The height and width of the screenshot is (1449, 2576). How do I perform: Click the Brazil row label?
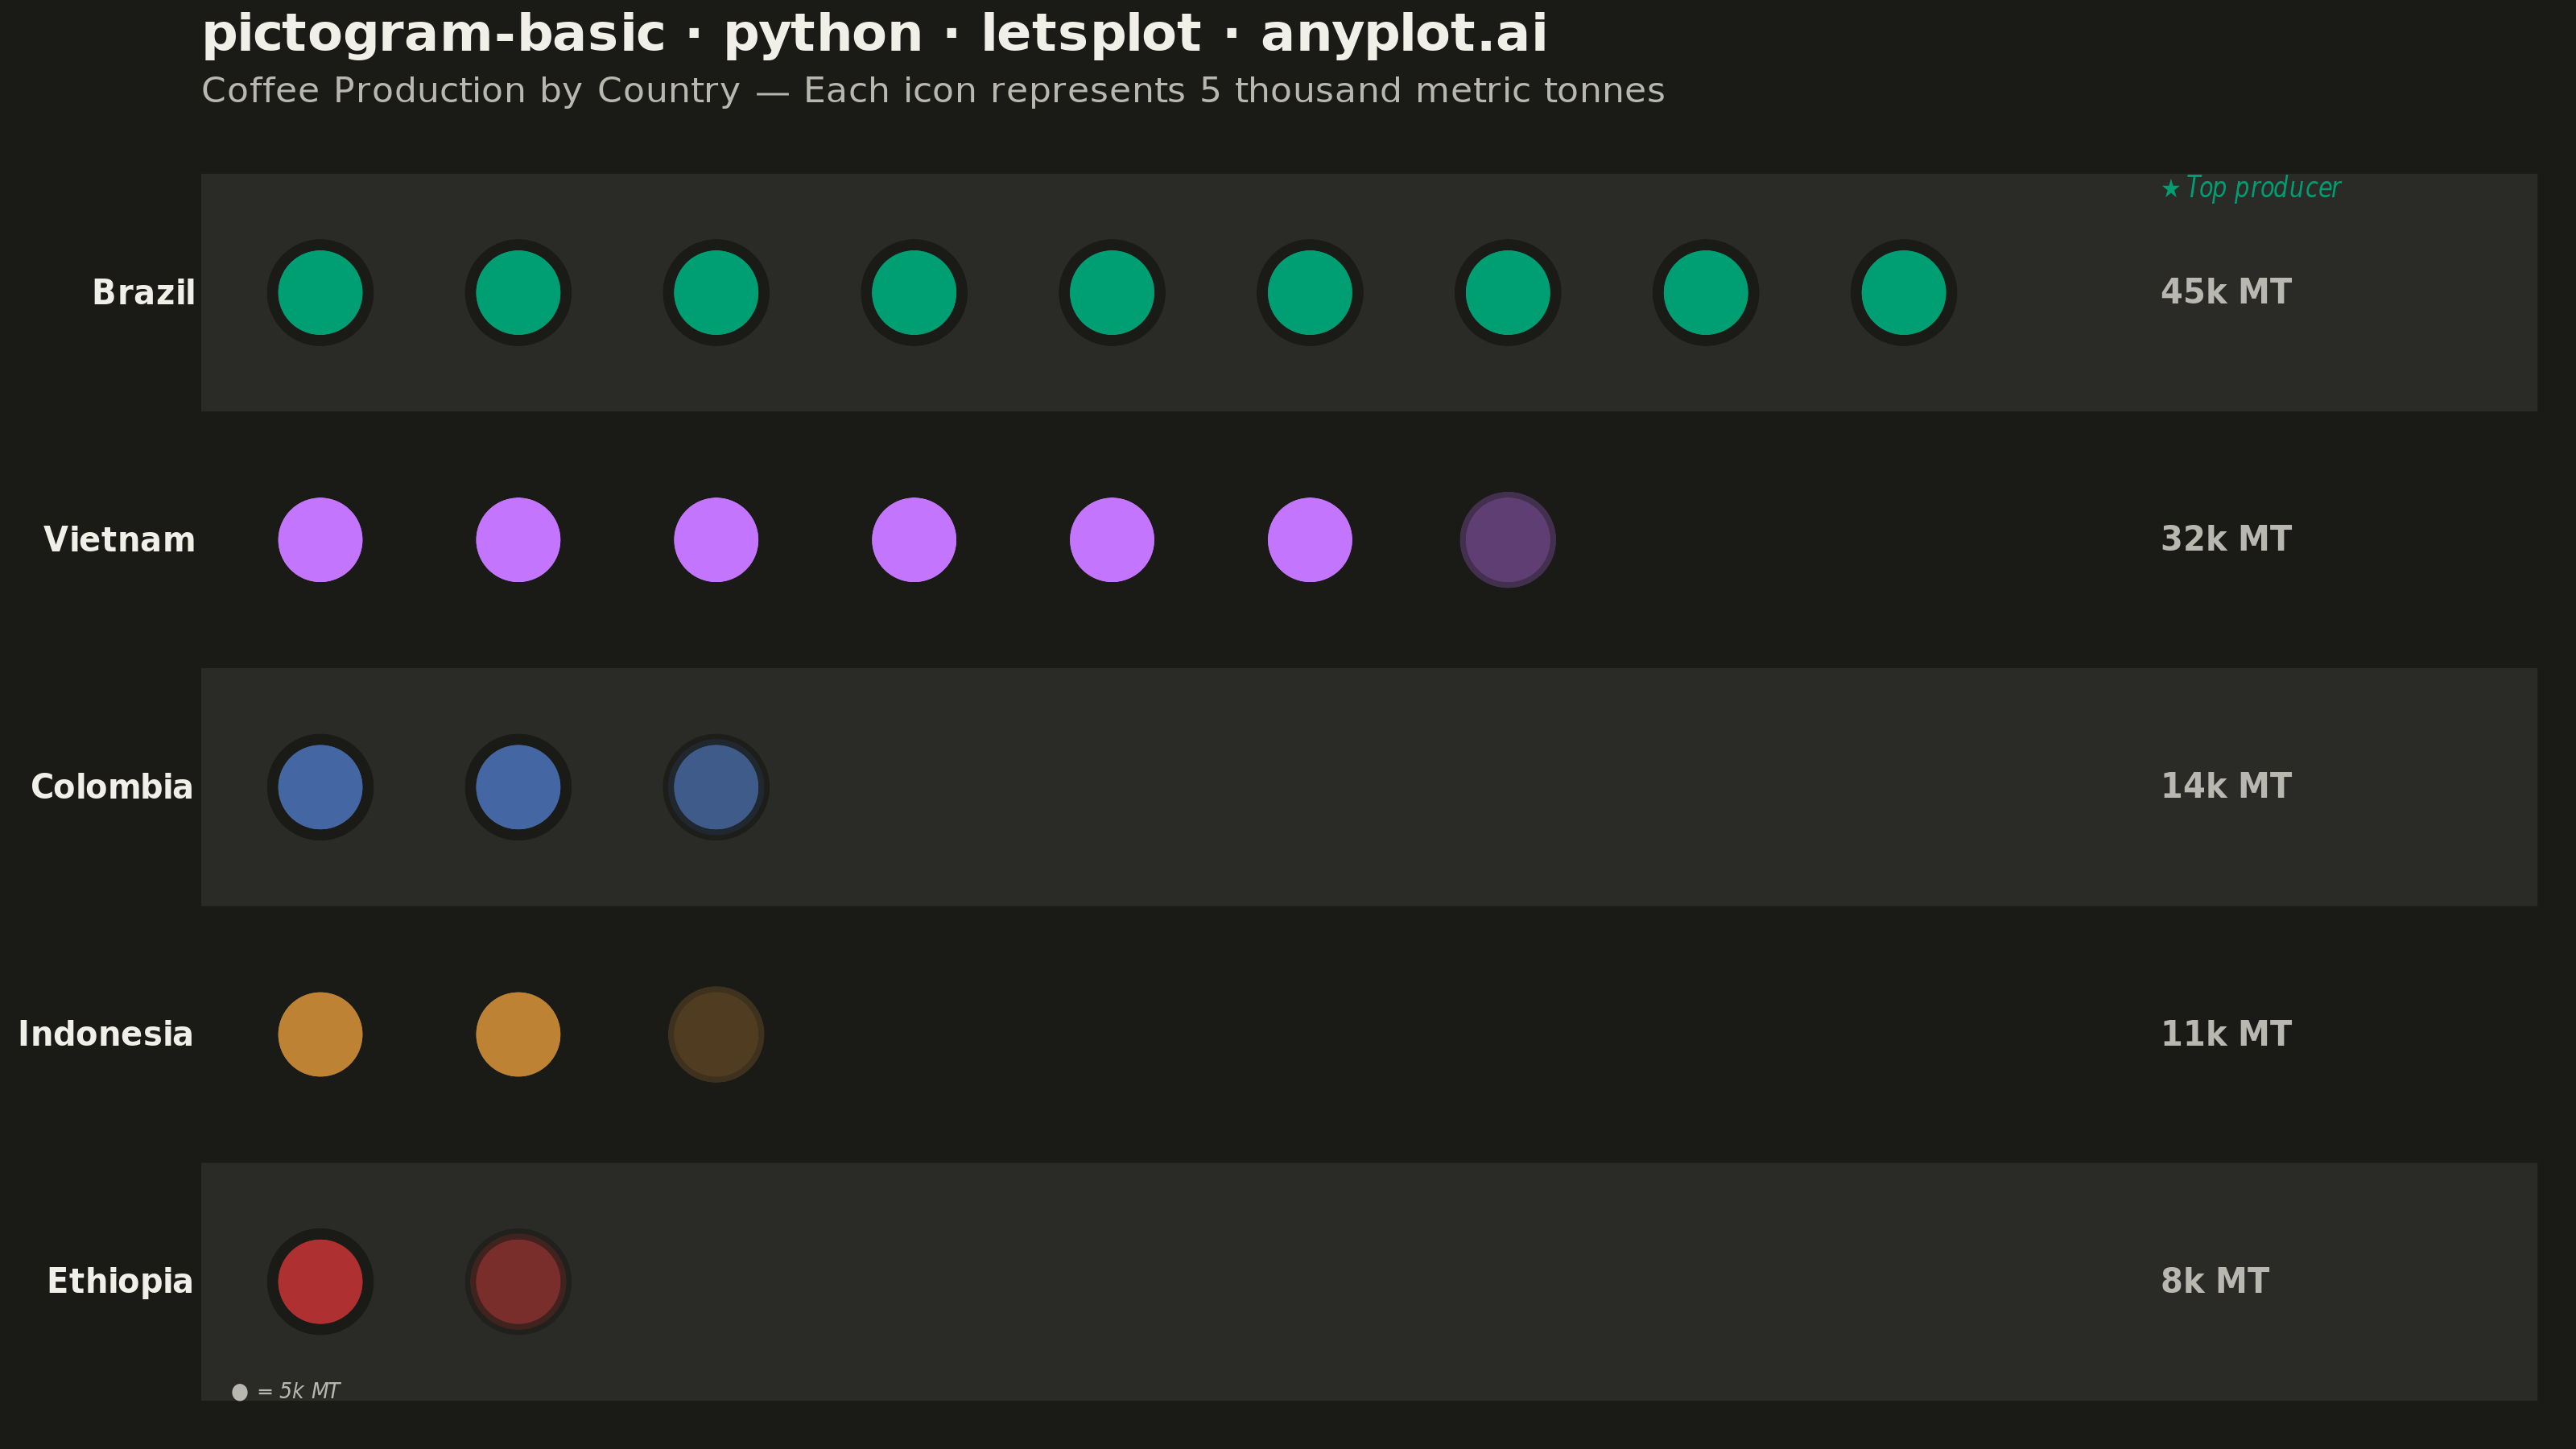[x=144, y=293]
